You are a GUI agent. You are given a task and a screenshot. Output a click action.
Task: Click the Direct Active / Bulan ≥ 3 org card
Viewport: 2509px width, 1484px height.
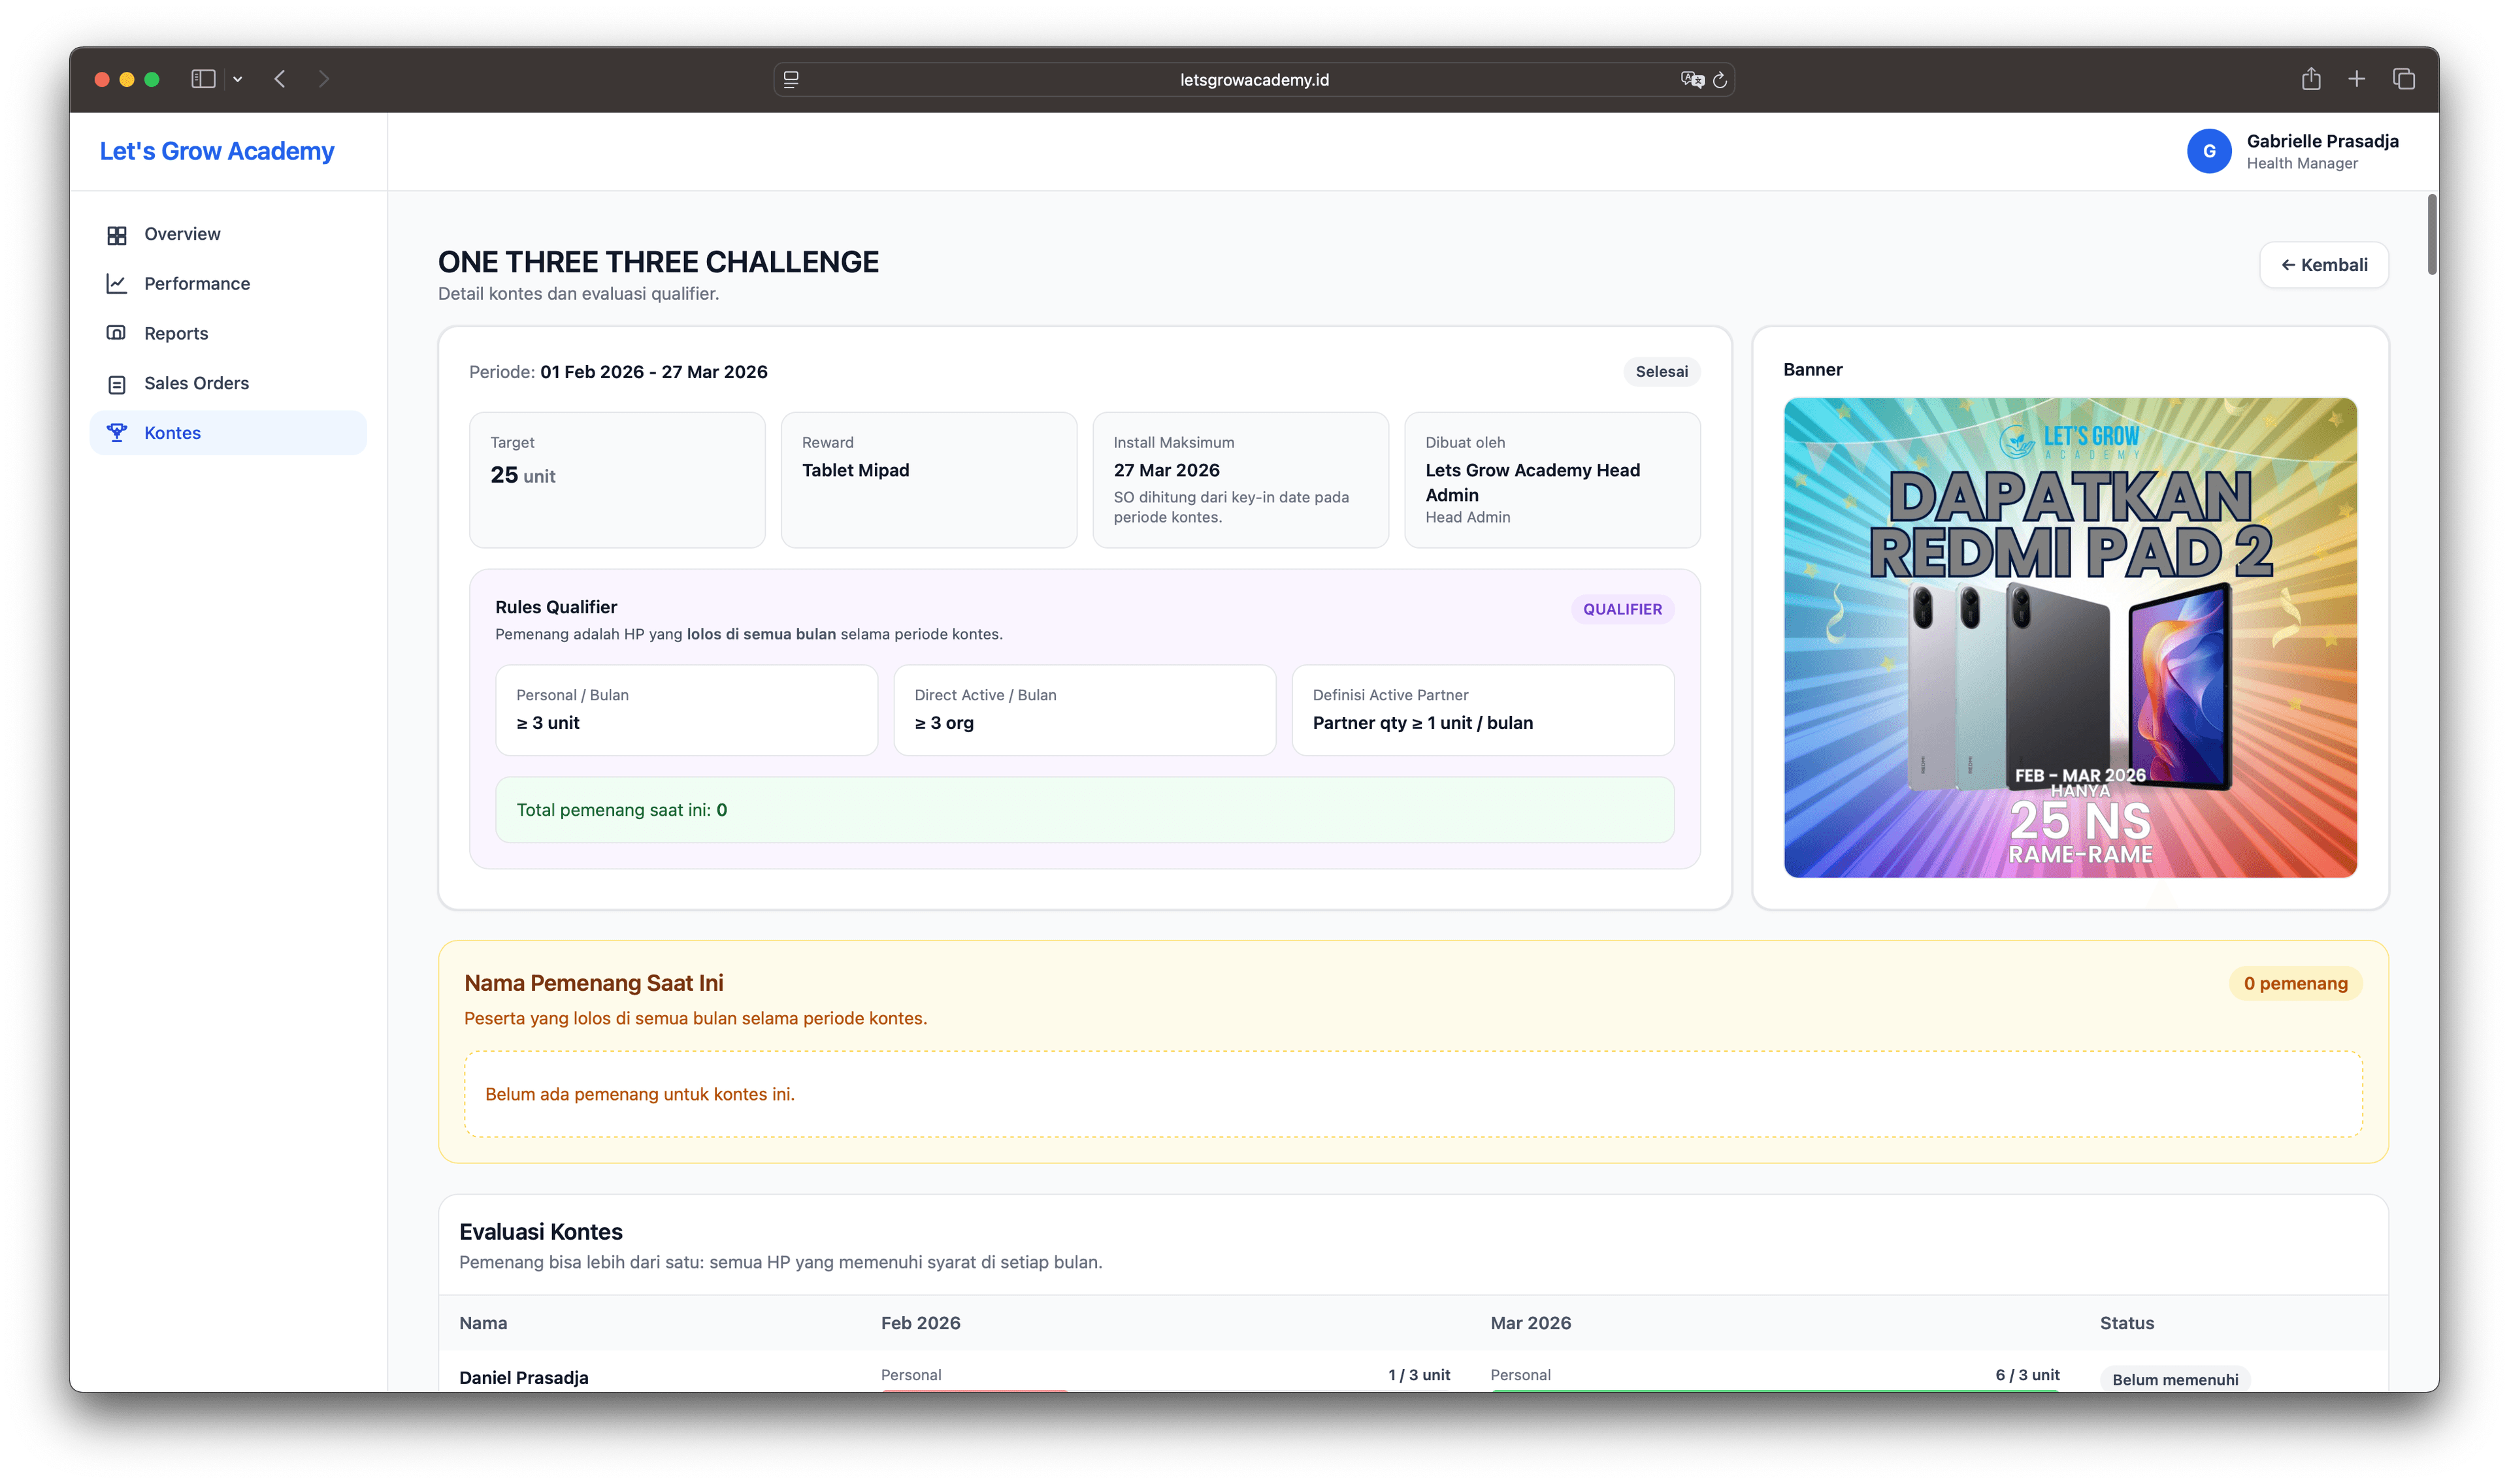(x=1084, y=710)
